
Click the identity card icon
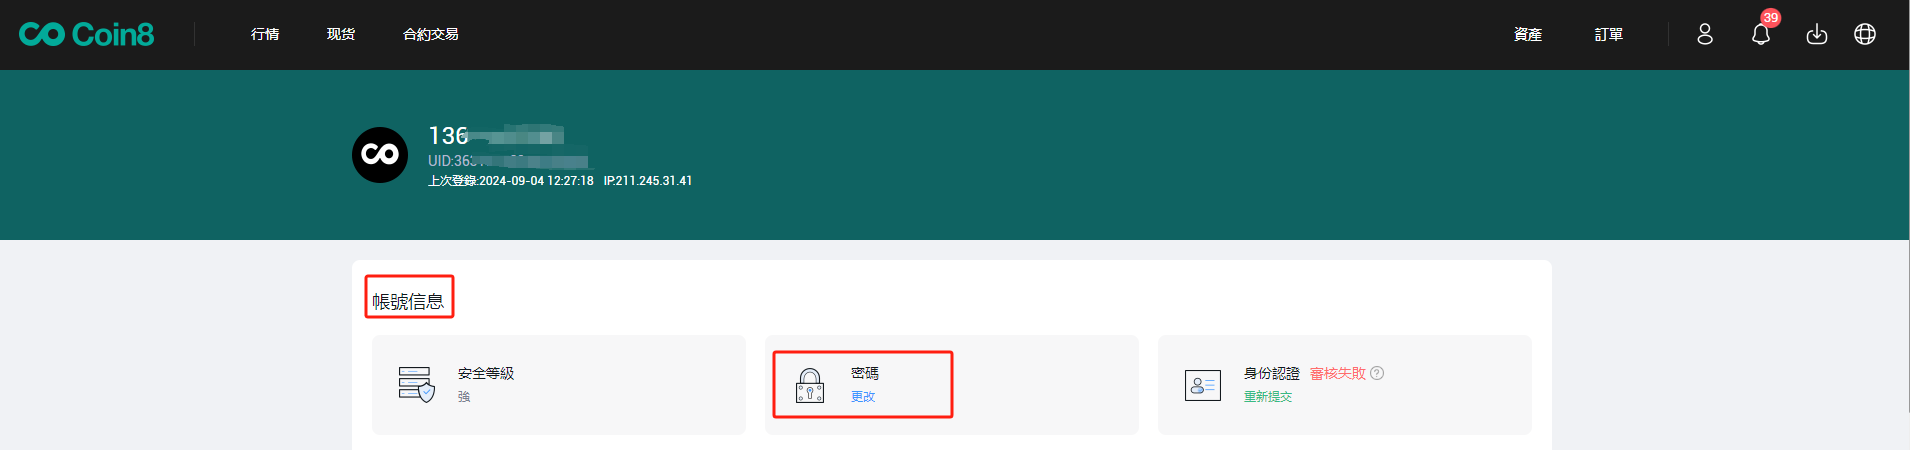point(1203,385)
